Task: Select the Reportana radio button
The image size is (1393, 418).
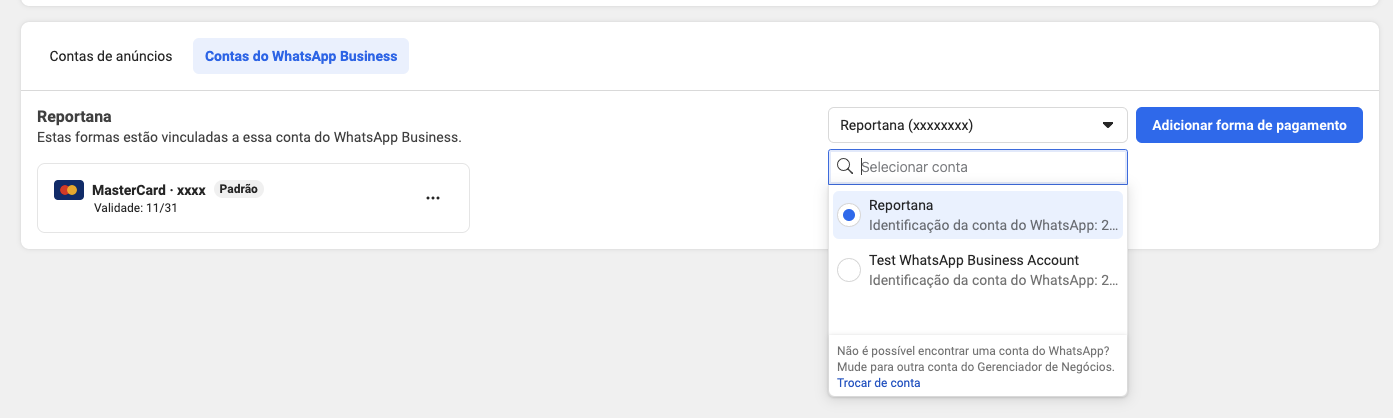Action: tap(848, 215)
